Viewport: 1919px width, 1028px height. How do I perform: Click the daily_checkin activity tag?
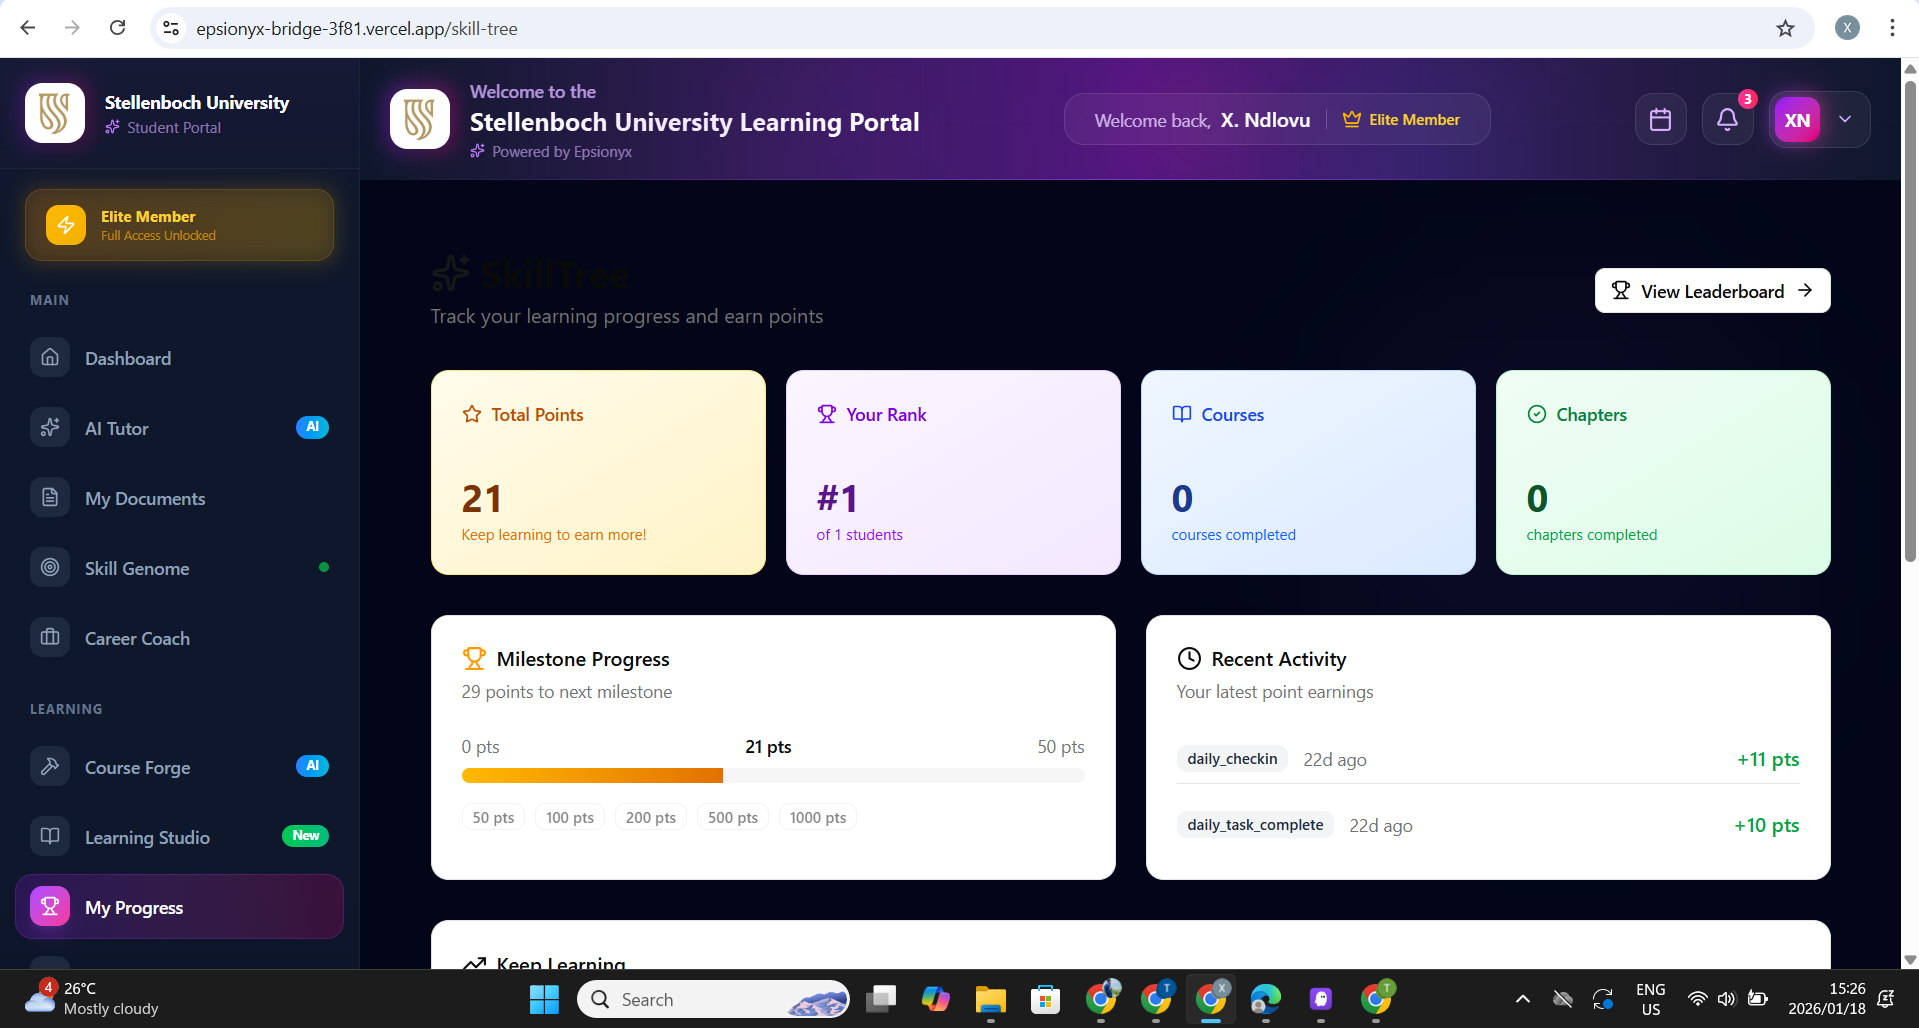(x=1232, y=759)
